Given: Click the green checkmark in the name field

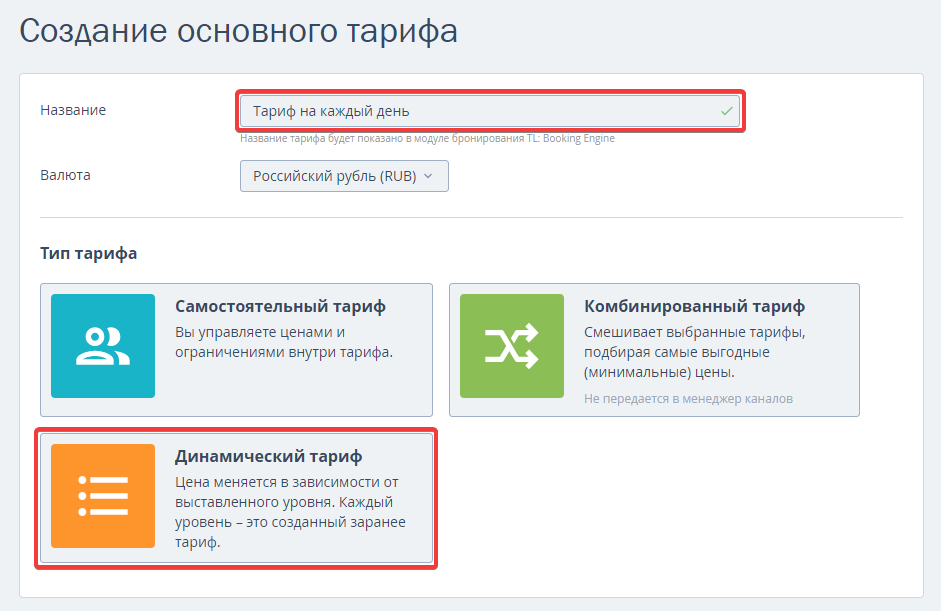Looking at the screenshot, I should (x=727, y=111).
